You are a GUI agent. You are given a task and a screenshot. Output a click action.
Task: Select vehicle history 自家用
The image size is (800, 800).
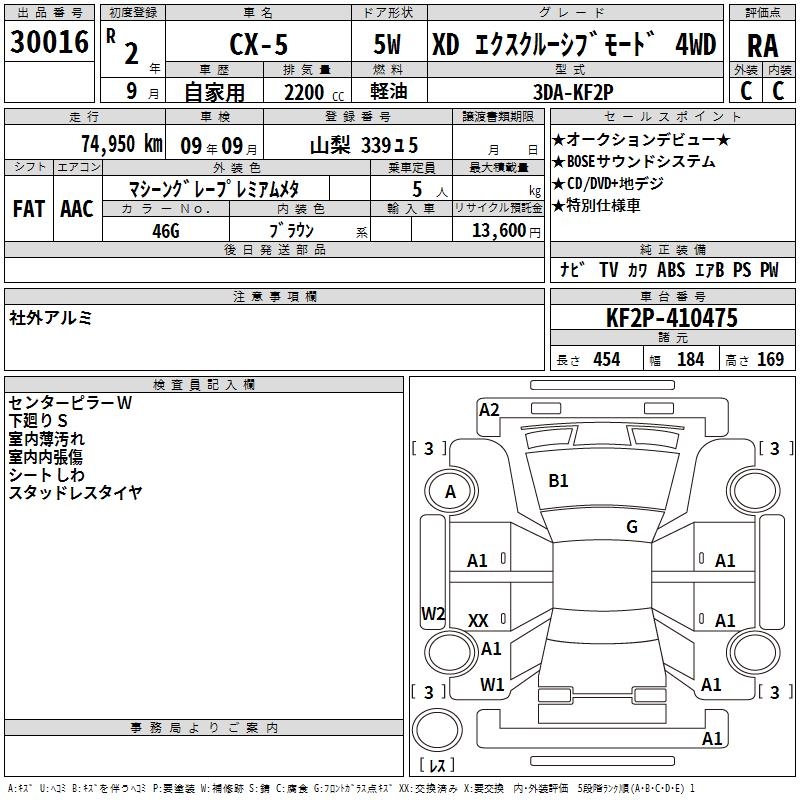pos(214,92)
